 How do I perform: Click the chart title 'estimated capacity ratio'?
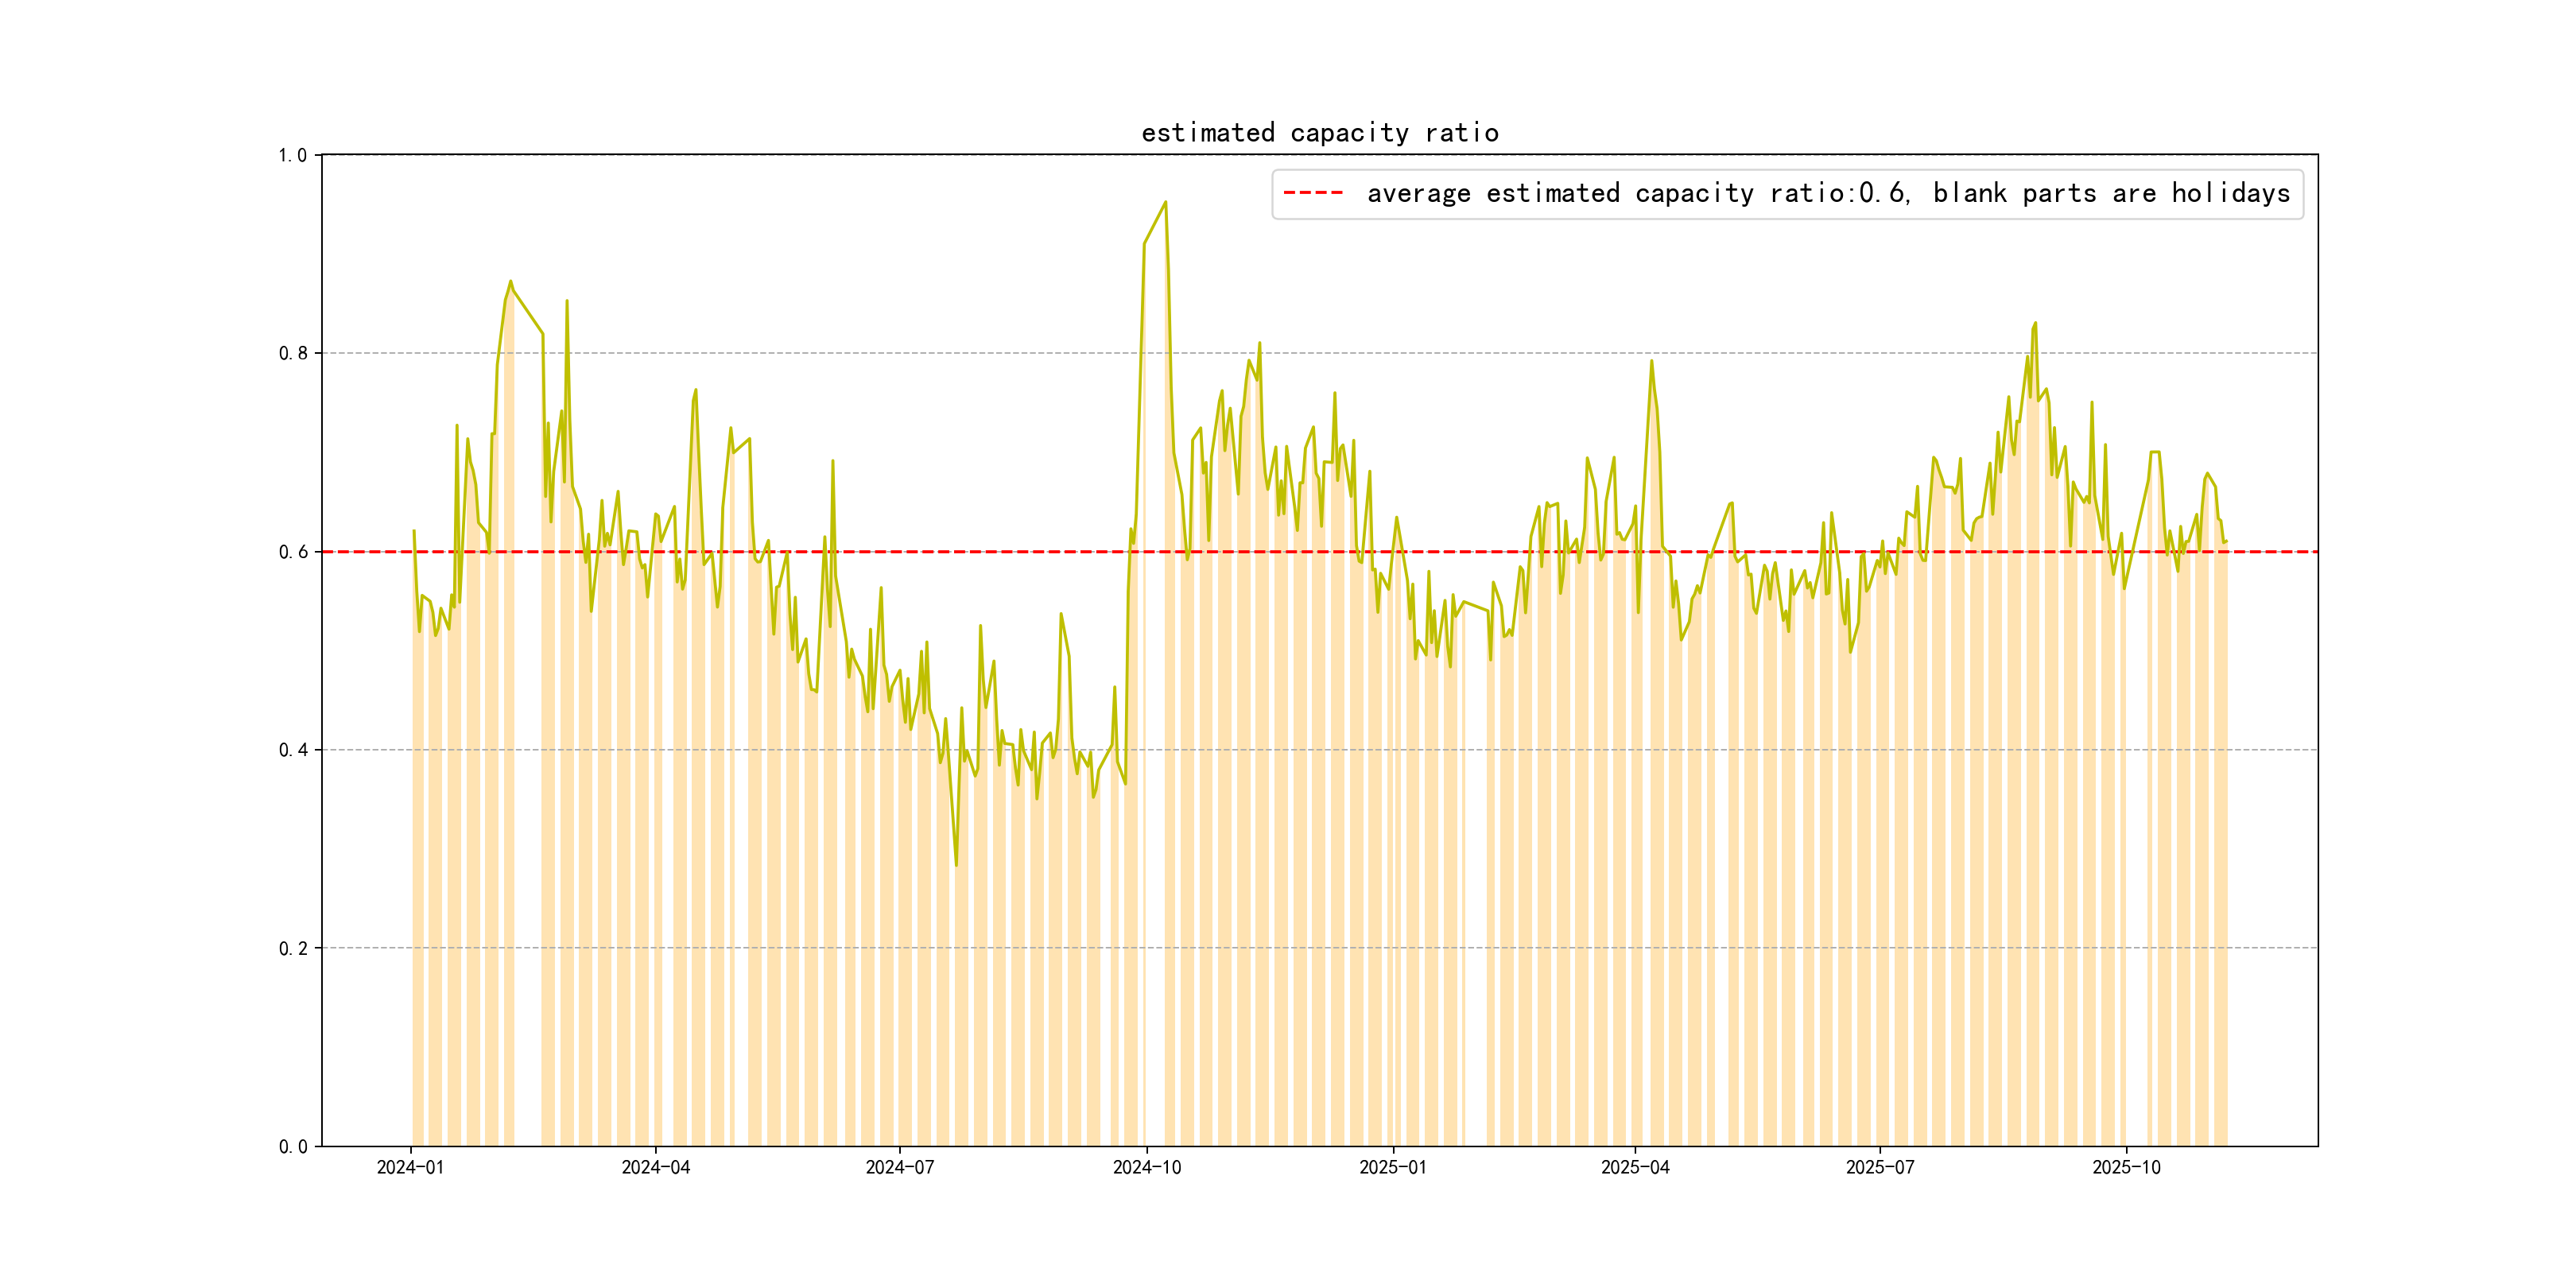point(1319,133)
